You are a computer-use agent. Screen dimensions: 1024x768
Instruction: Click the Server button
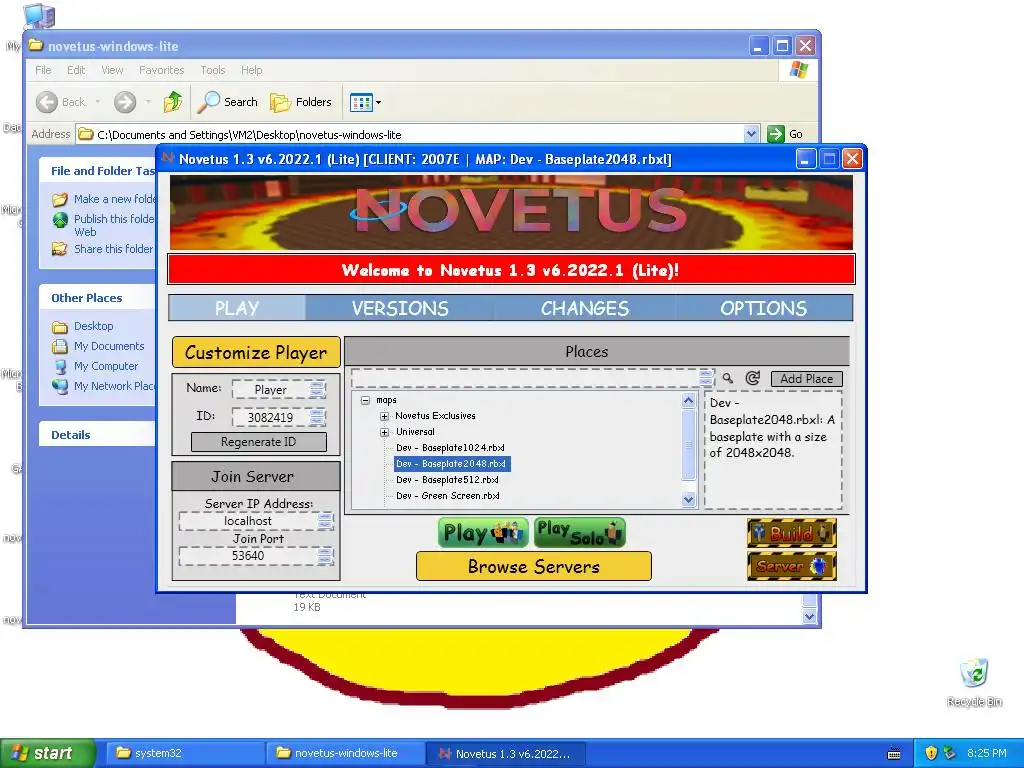792,566
